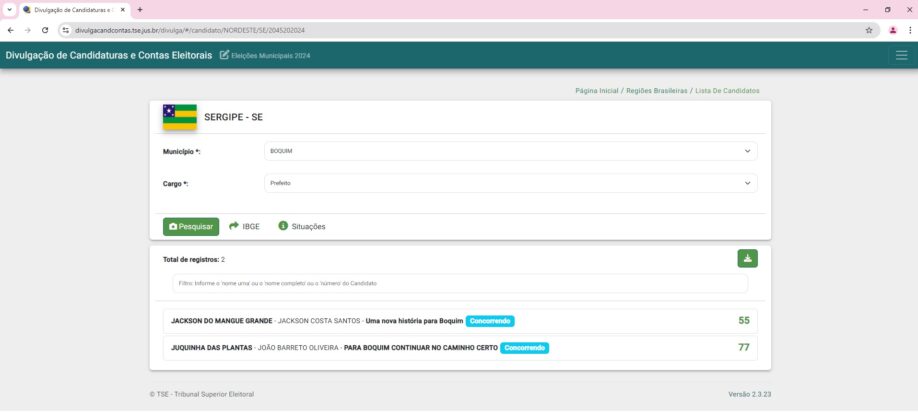918x420 pixels.
Task: Bookmark this page with the star icon
Action: point(869,30)
